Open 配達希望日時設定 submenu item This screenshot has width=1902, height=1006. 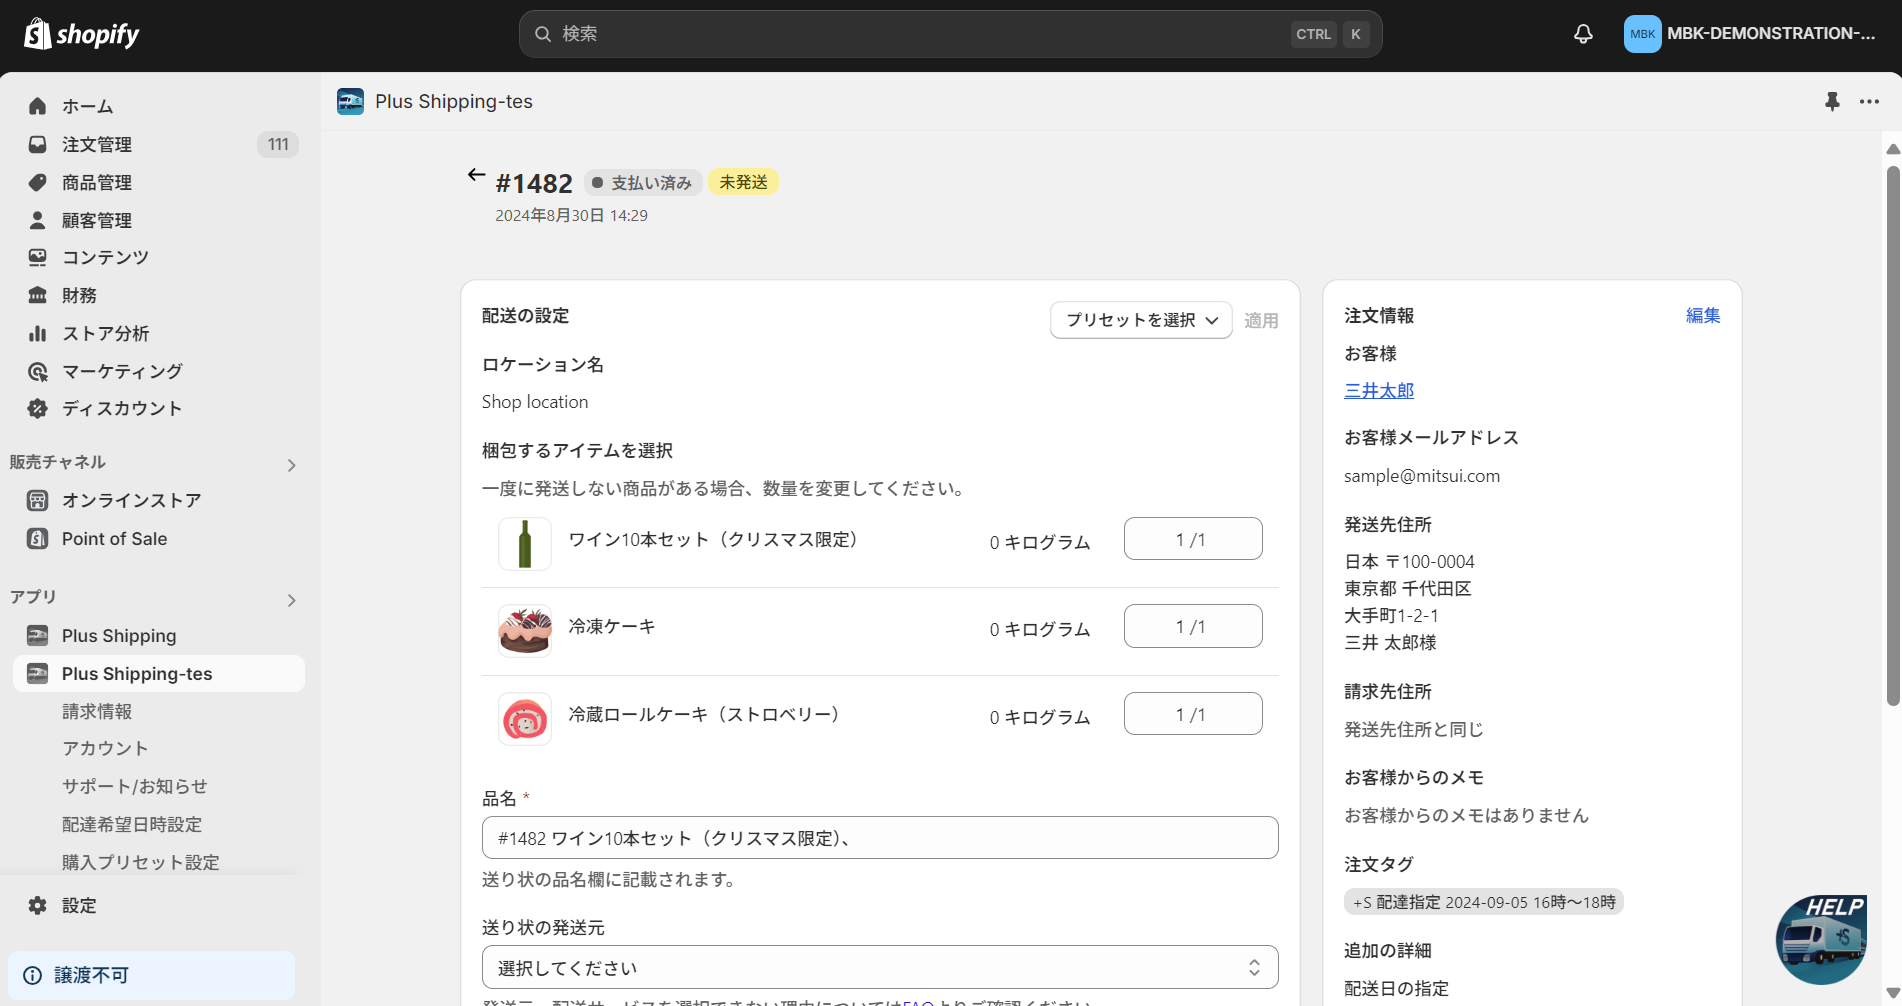click(x=132, y=824)
